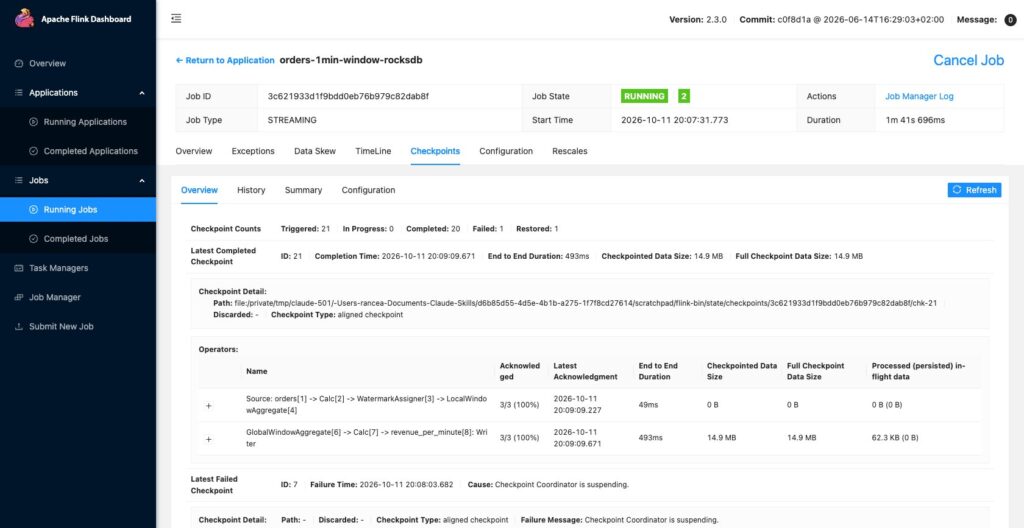Switch to the job Overview tab
Viewport: 1024px width, 528px height.
point(194,151)
